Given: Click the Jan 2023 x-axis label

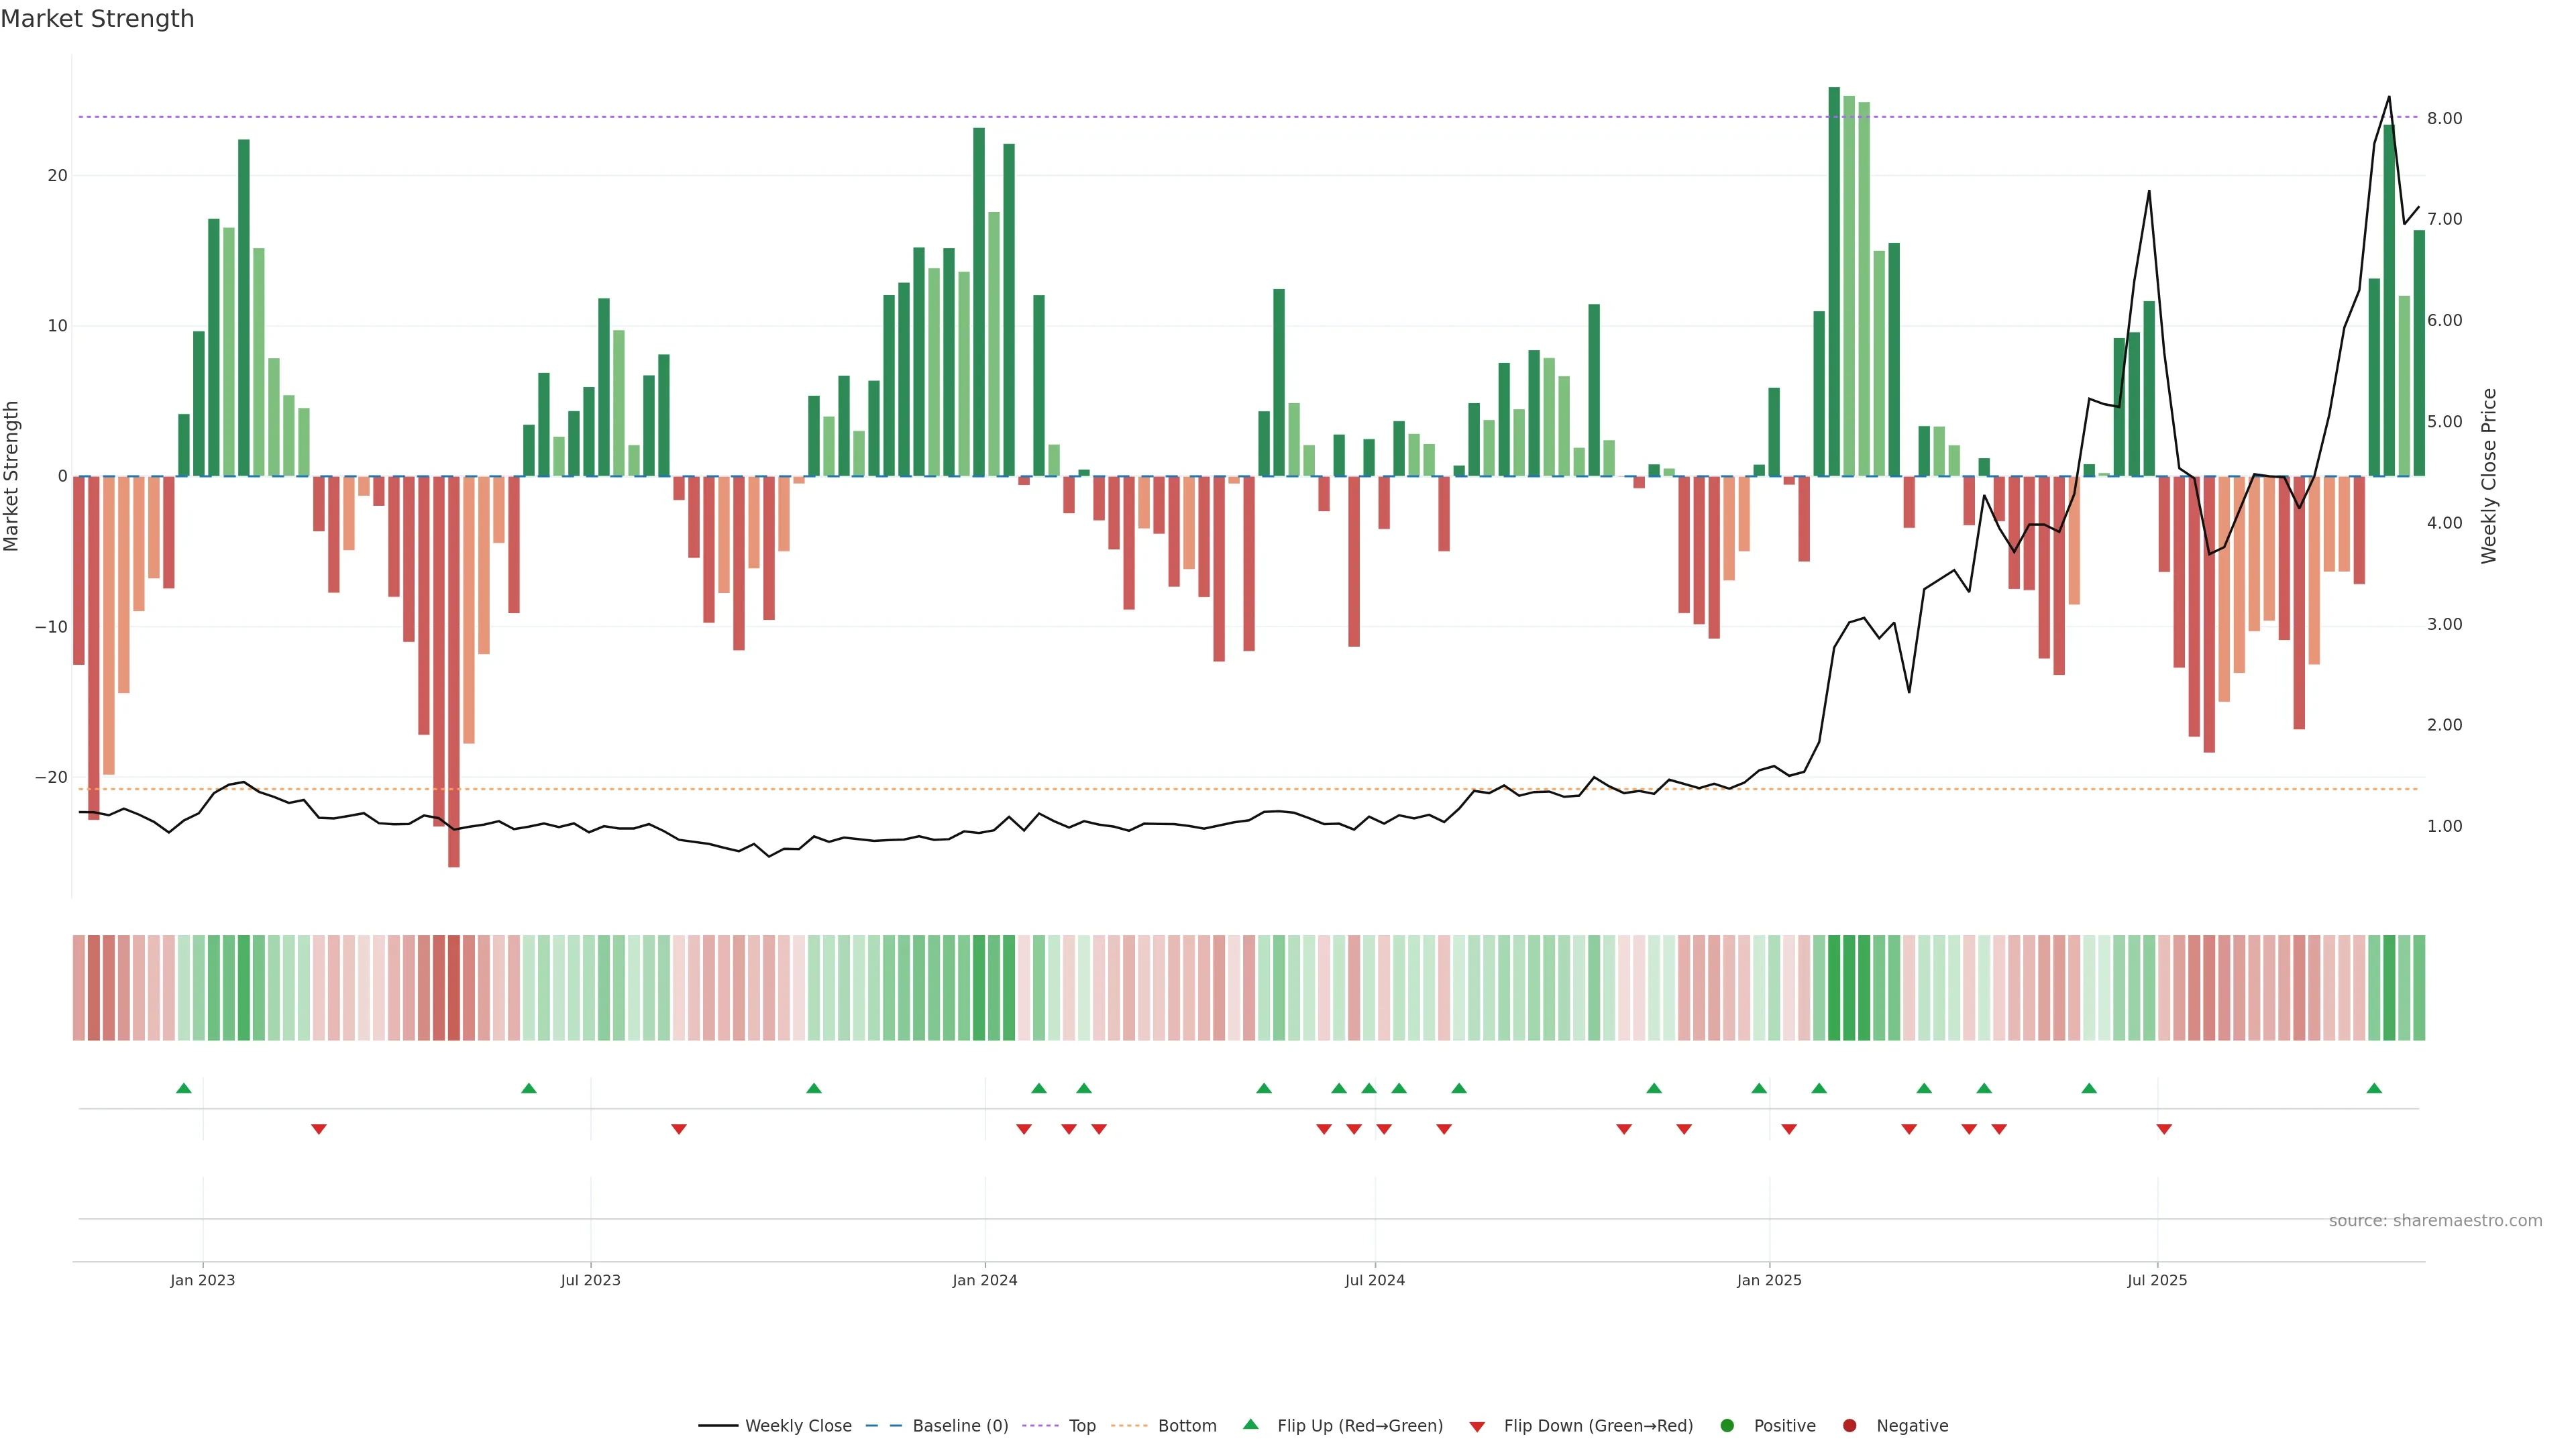Looking at the screenshot, I should click(x=202, y=1280).
